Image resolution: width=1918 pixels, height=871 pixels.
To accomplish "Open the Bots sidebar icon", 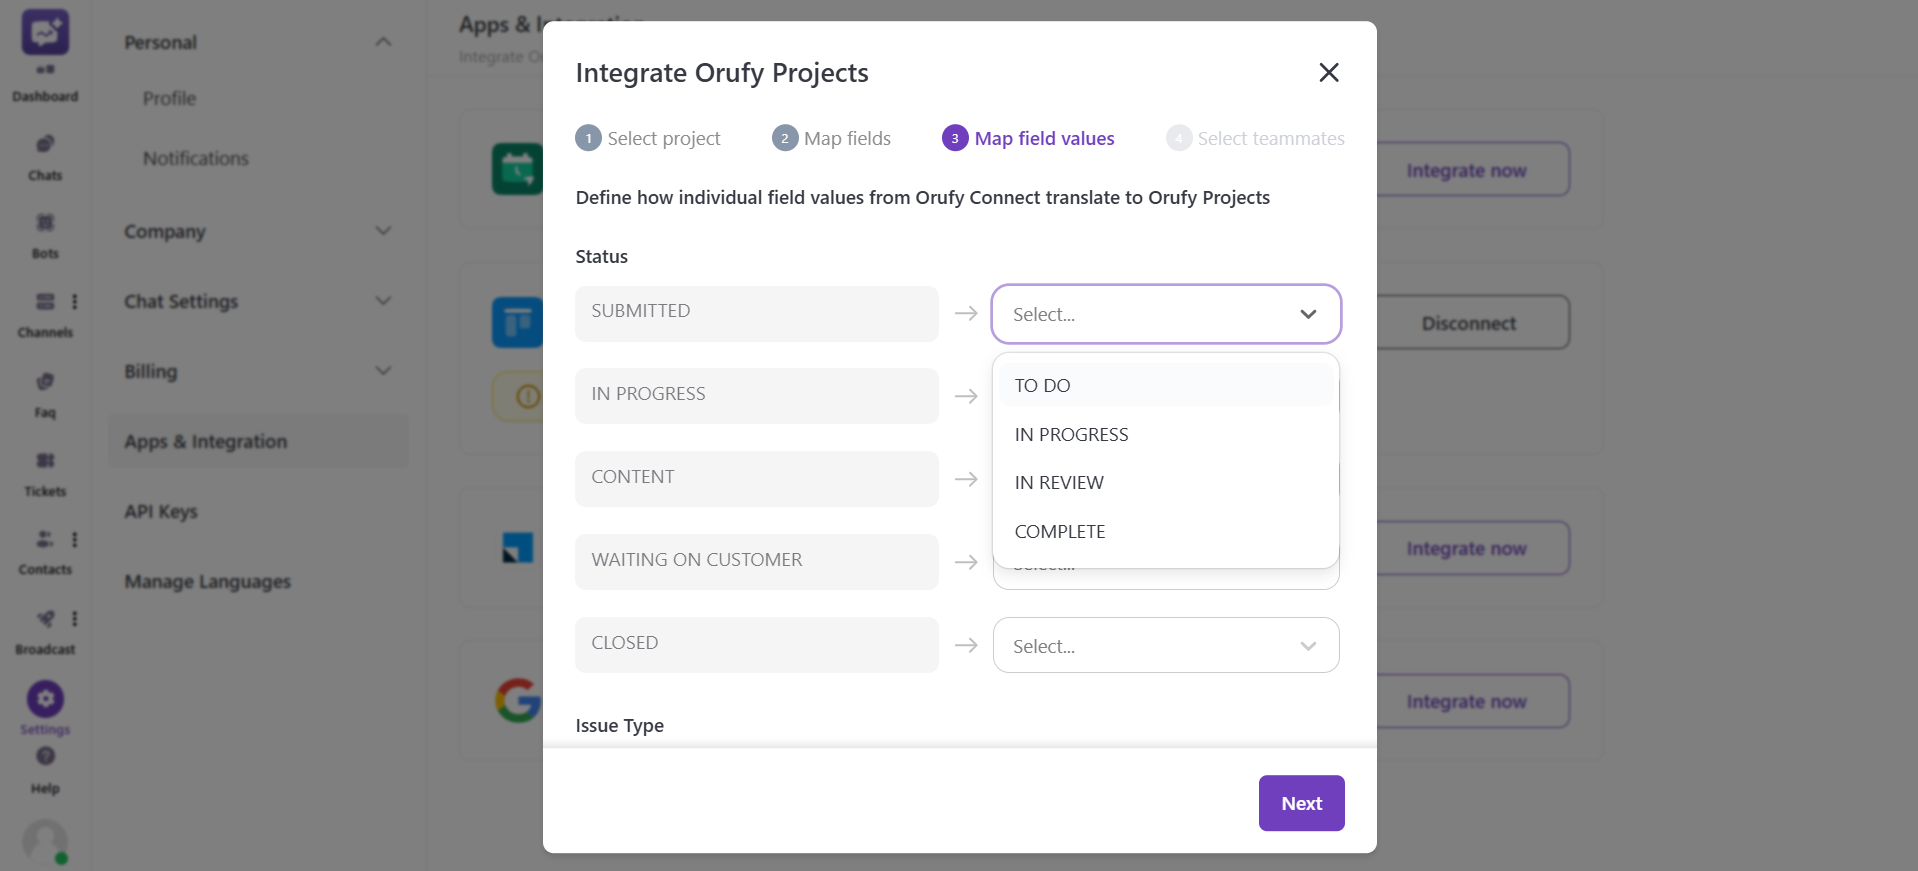I will click(45, 234).
